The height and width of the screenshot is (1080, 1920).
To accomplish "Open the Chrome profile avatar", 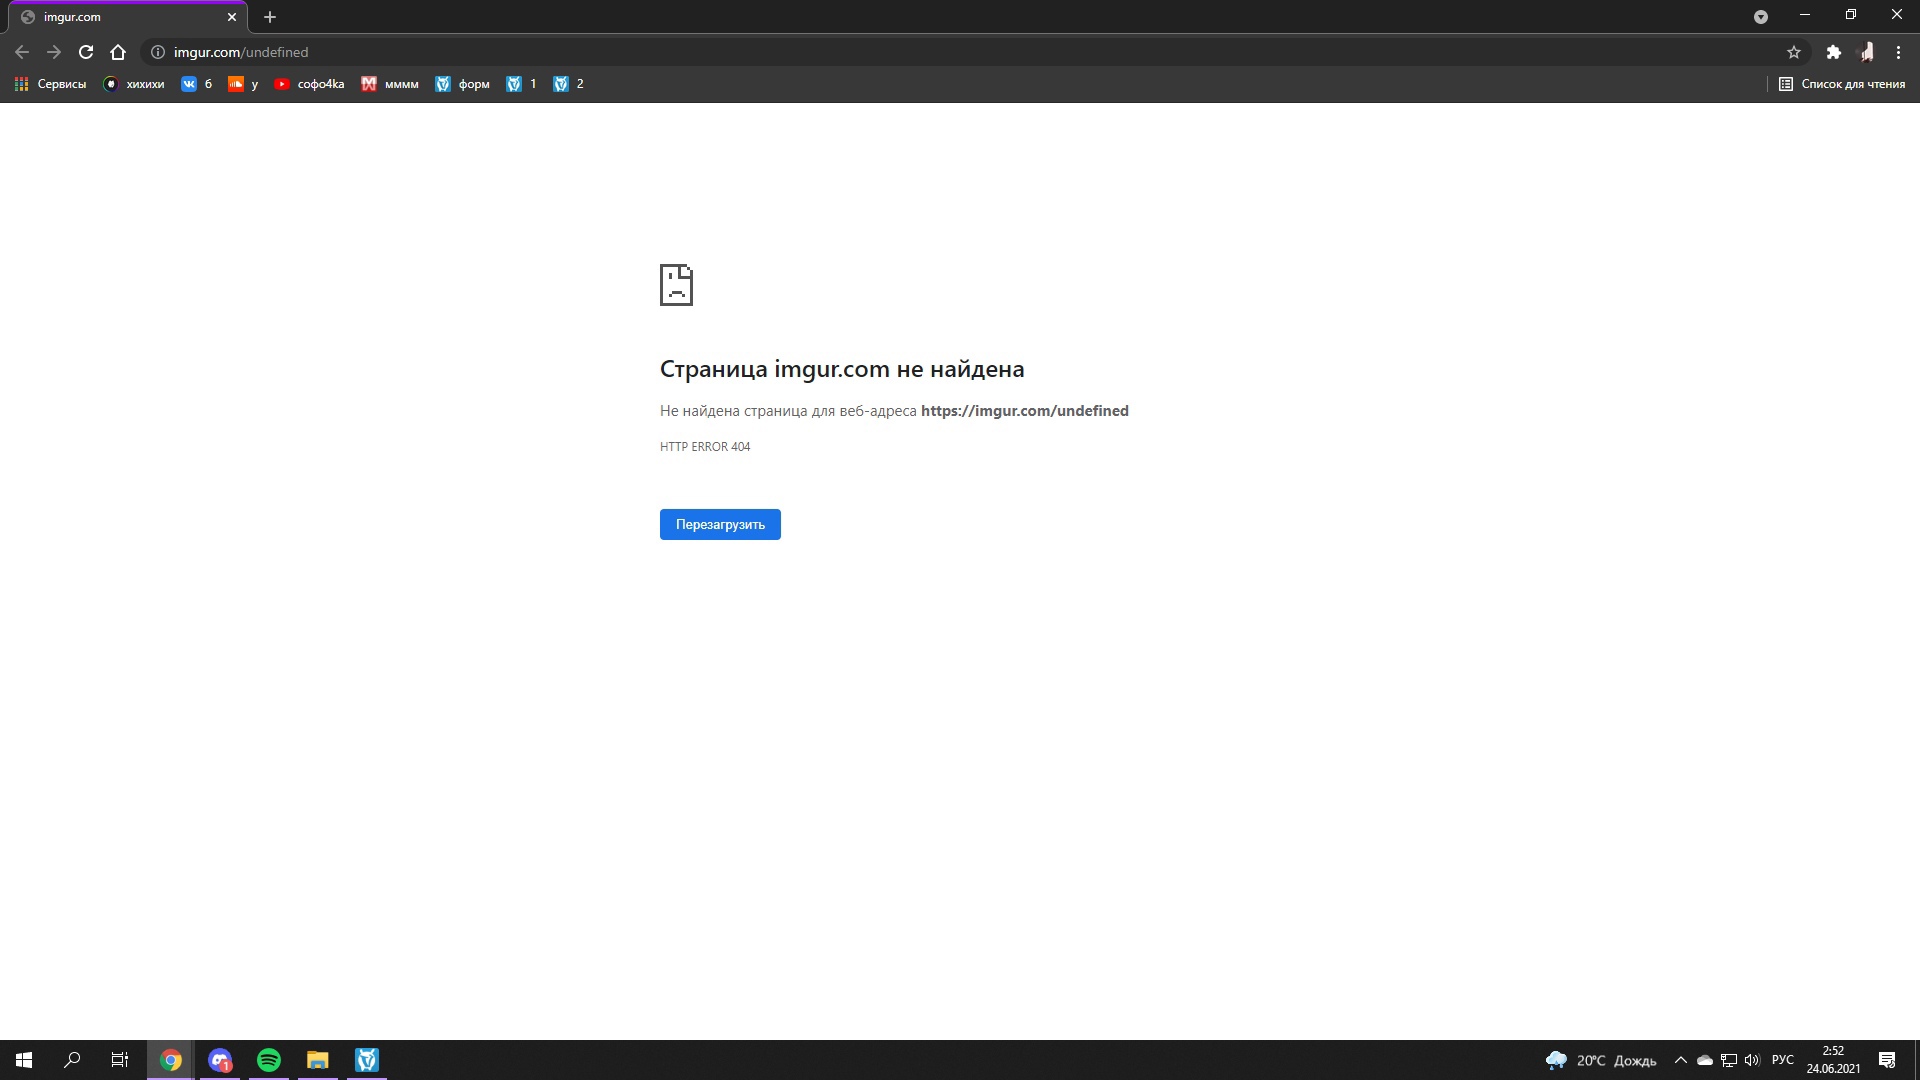I will click(1866, 52).
